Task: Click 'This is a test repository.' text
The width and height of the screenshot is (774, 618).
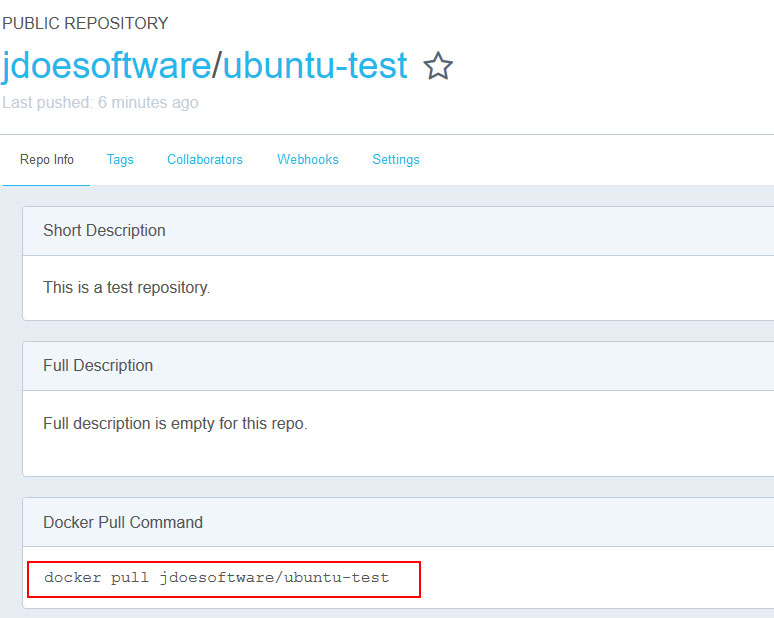Action: [x=126, y=287]
